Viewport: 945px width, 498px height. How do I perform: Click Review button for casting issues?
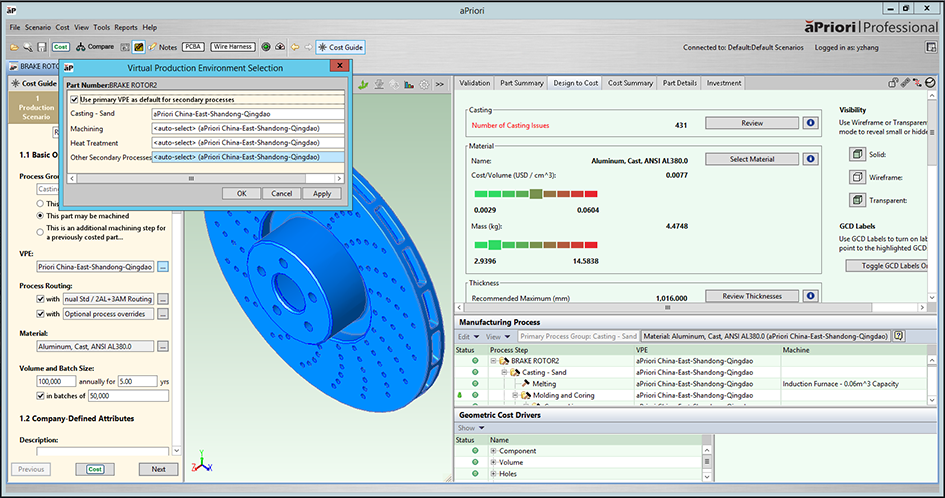coord(752,123)
